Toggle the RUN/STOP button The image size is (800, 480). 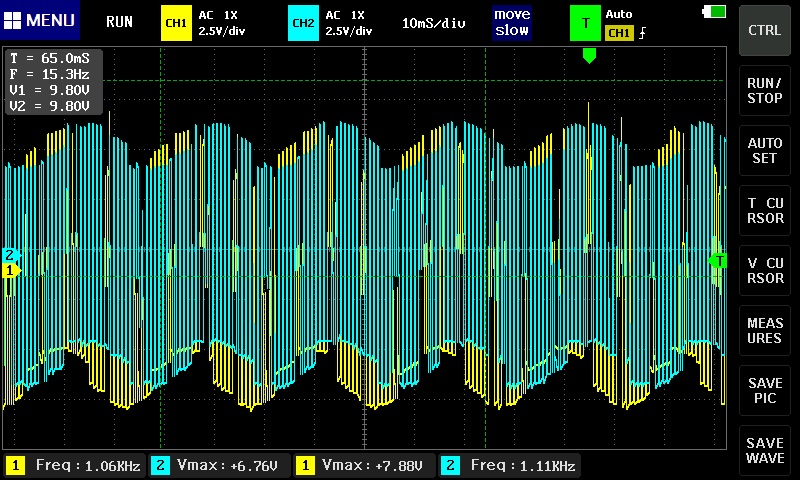tap(765, 89)
